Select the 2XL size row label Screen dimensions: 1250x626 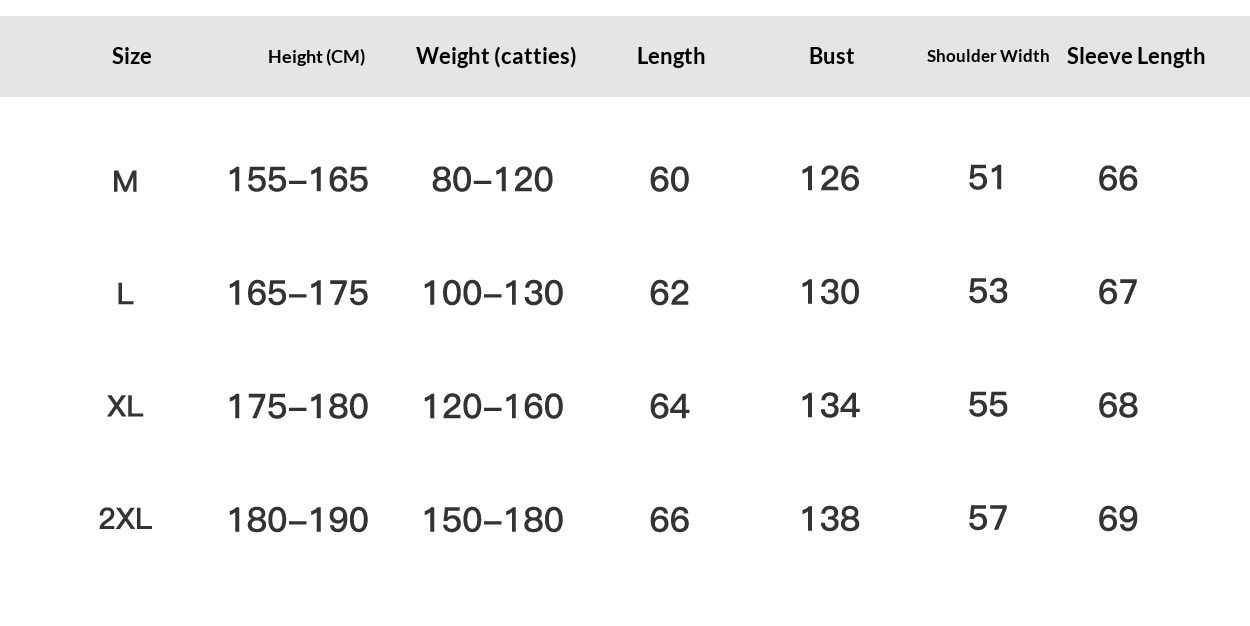(125, 520)
